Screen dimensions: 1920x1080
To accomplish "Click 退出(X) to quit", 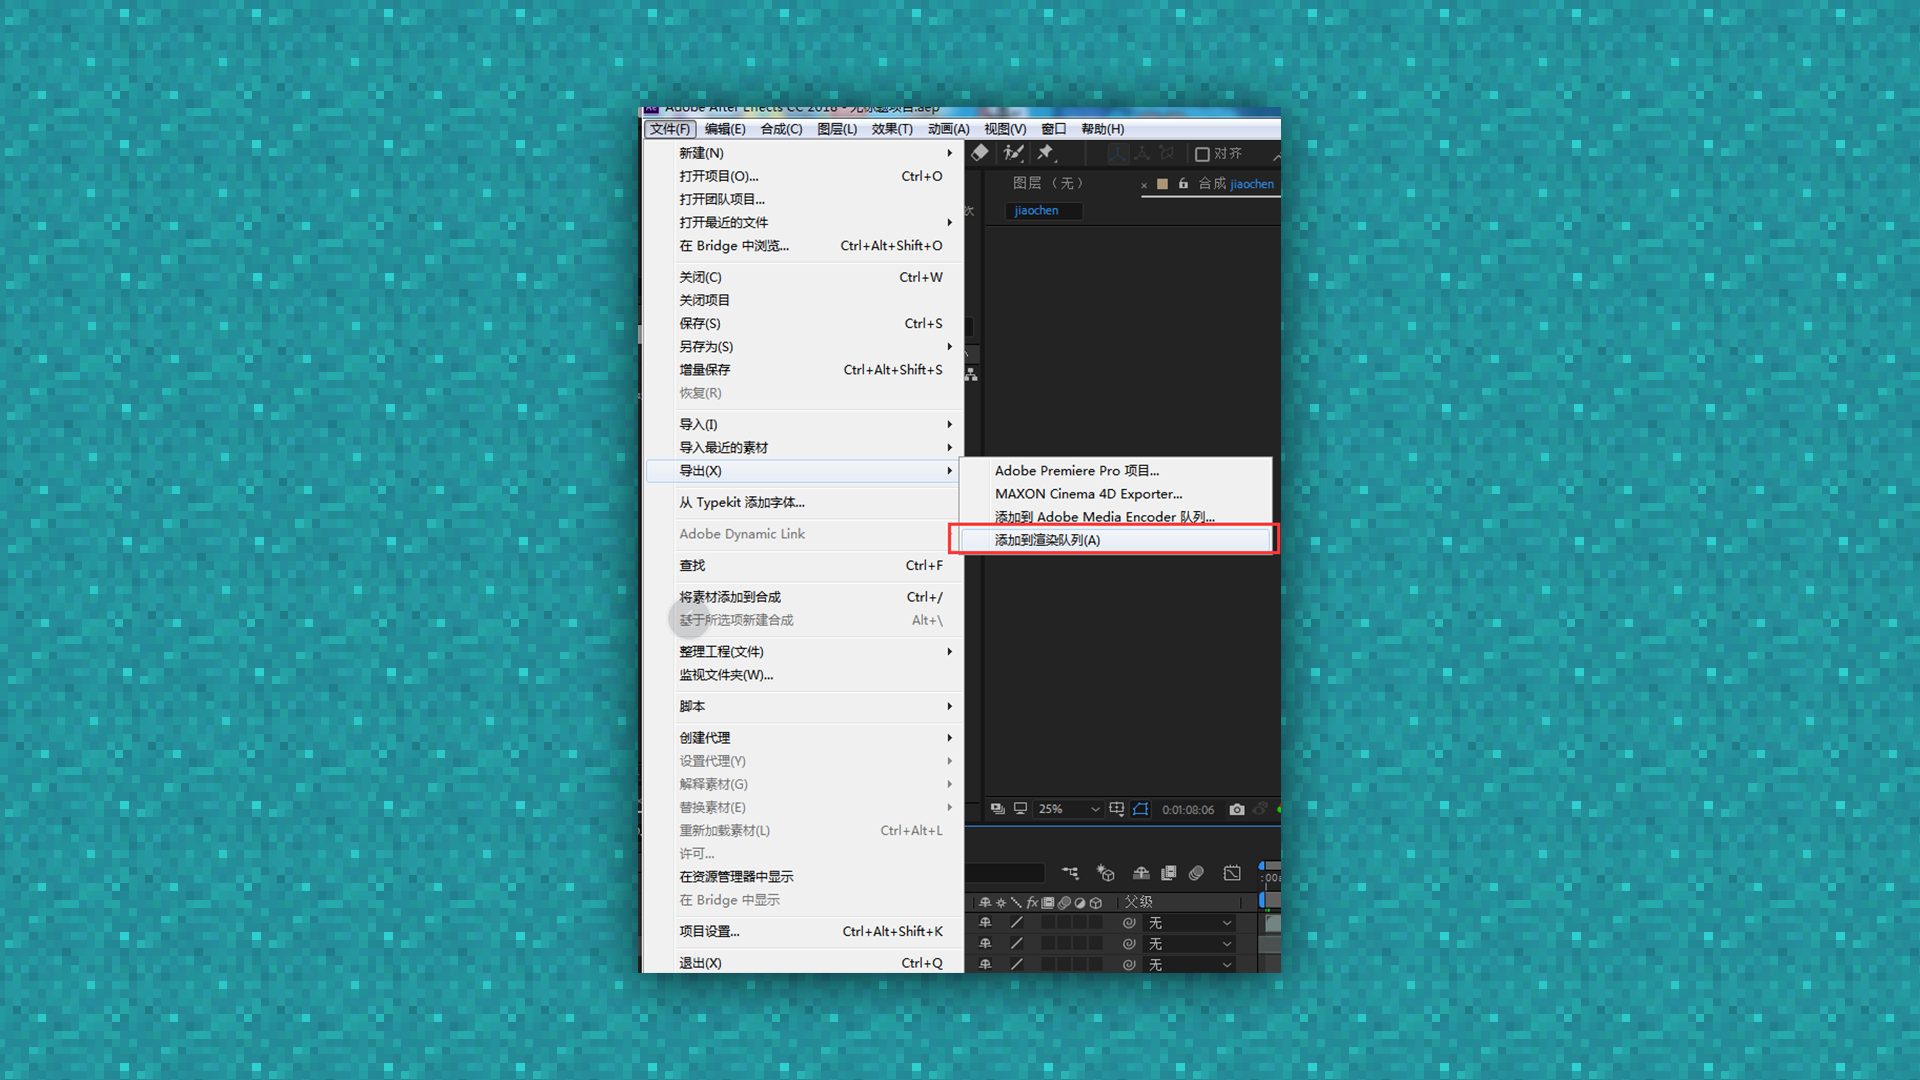I will click(805, 963).
